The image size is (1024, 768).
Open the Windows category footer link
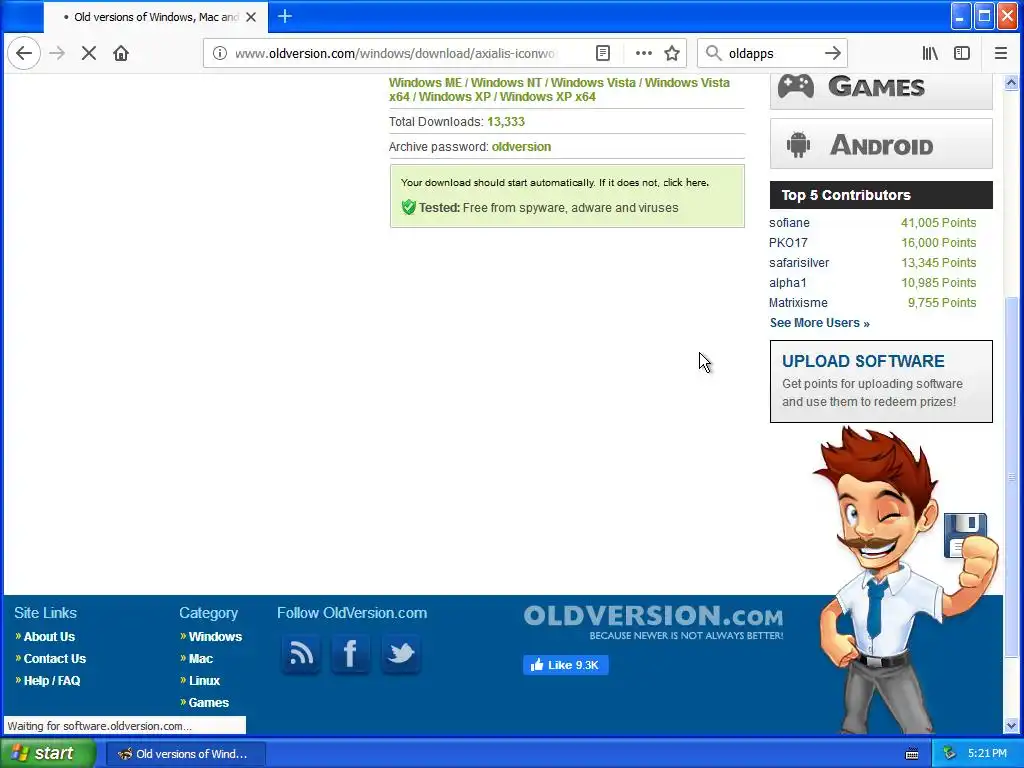[x=215, y=637]
